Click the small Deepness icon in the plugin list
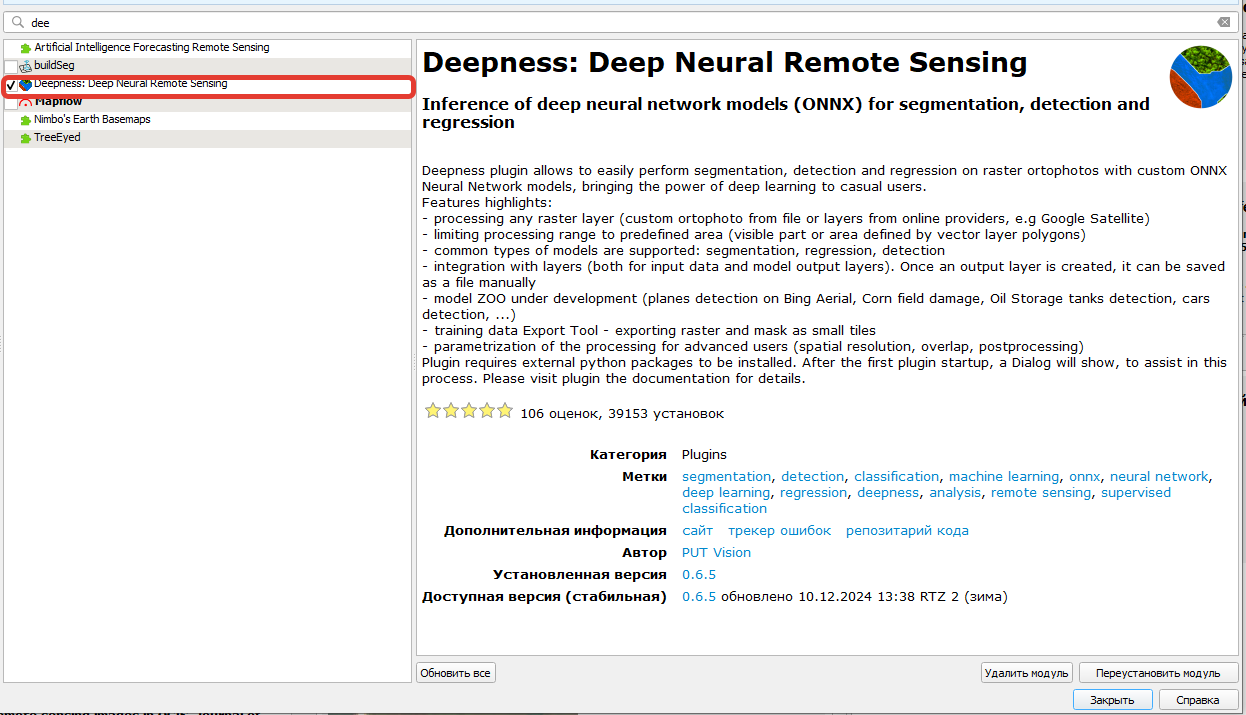The height and width of the screenshot is (715, 1246). click(26, 85)
